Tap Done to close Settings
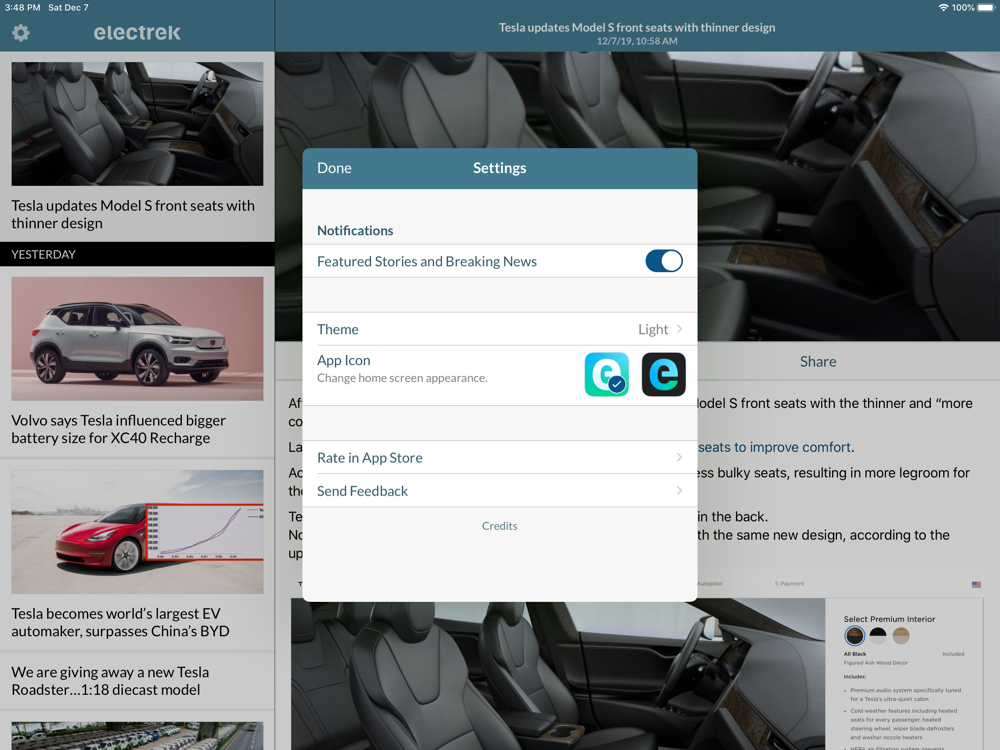Screen dimensions: 1000x750 334,168
